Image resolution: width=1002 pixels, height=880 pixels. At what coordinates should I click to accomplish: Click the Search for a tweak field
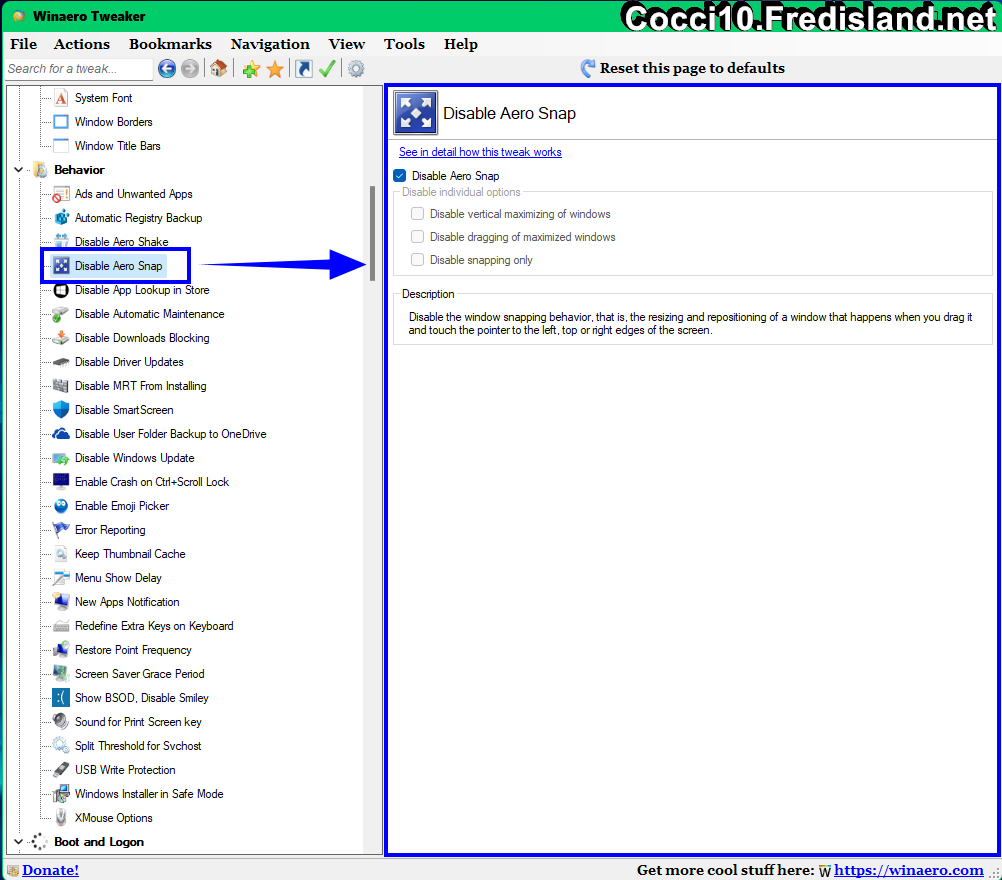[x=79, y=69]
